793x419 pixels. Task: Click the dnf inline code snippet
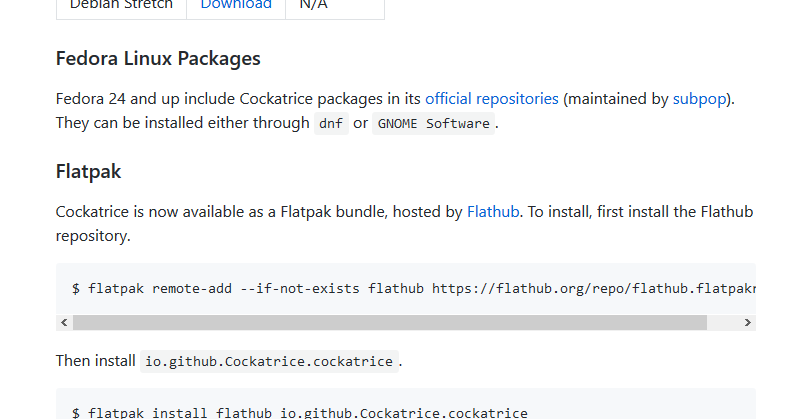tap(331, 123)
